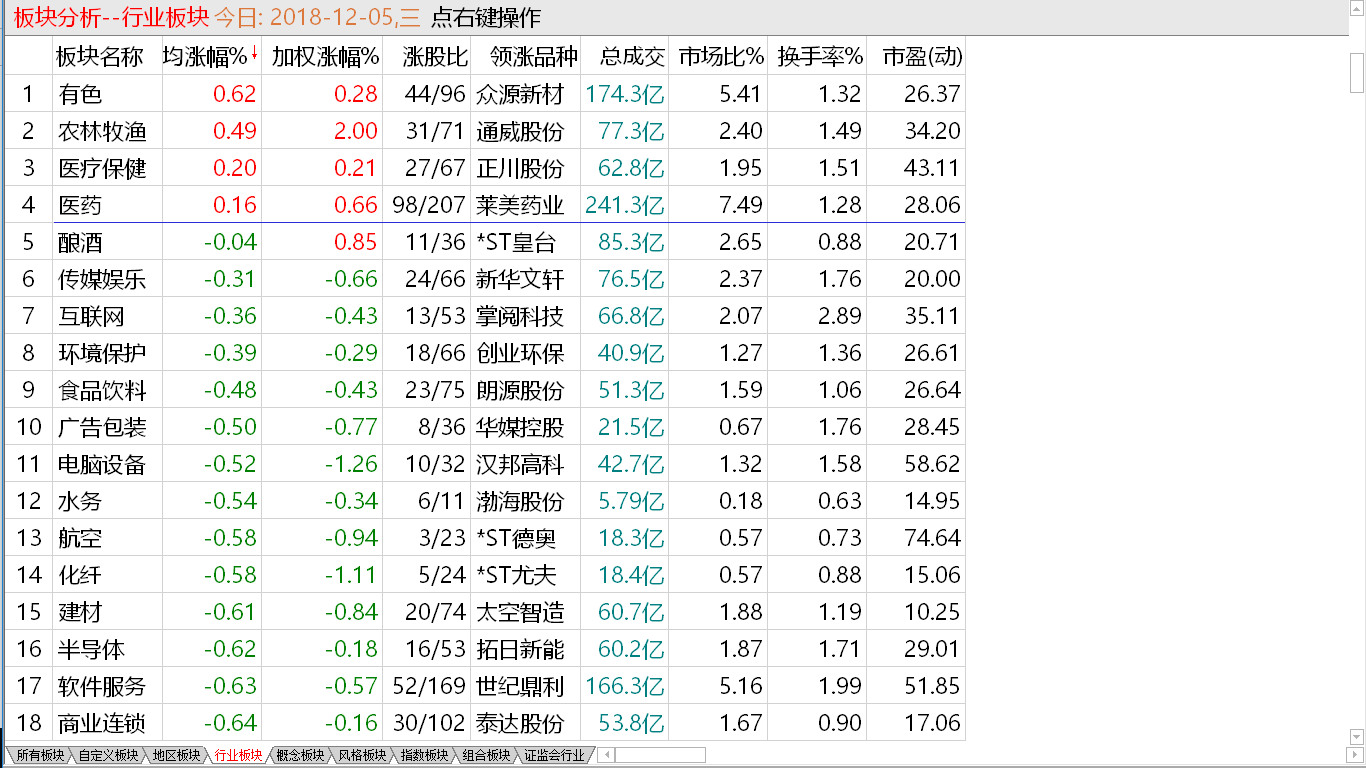Sort by 市盈(动) column header
This screenshot has height=768, width=1366.
coord(922,57)
